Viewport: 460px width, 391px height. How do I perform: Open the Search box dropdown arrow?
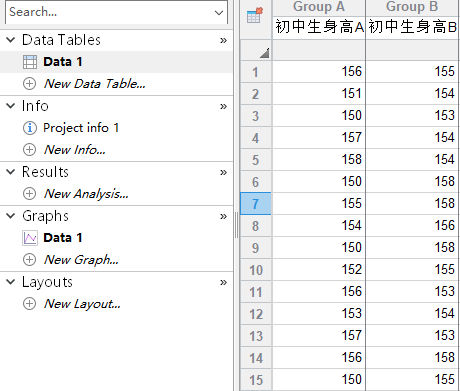click(x=219, y=13)
